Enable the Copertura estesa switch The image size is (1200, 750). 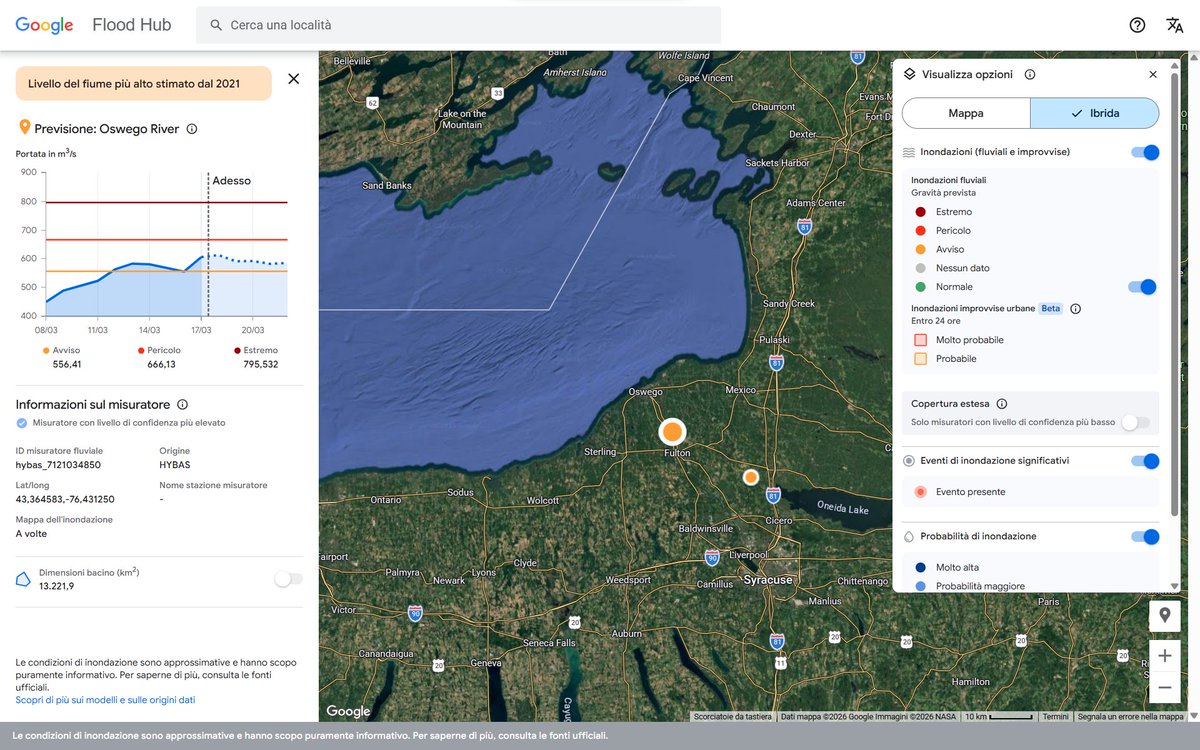click(x=1135, y=423)
